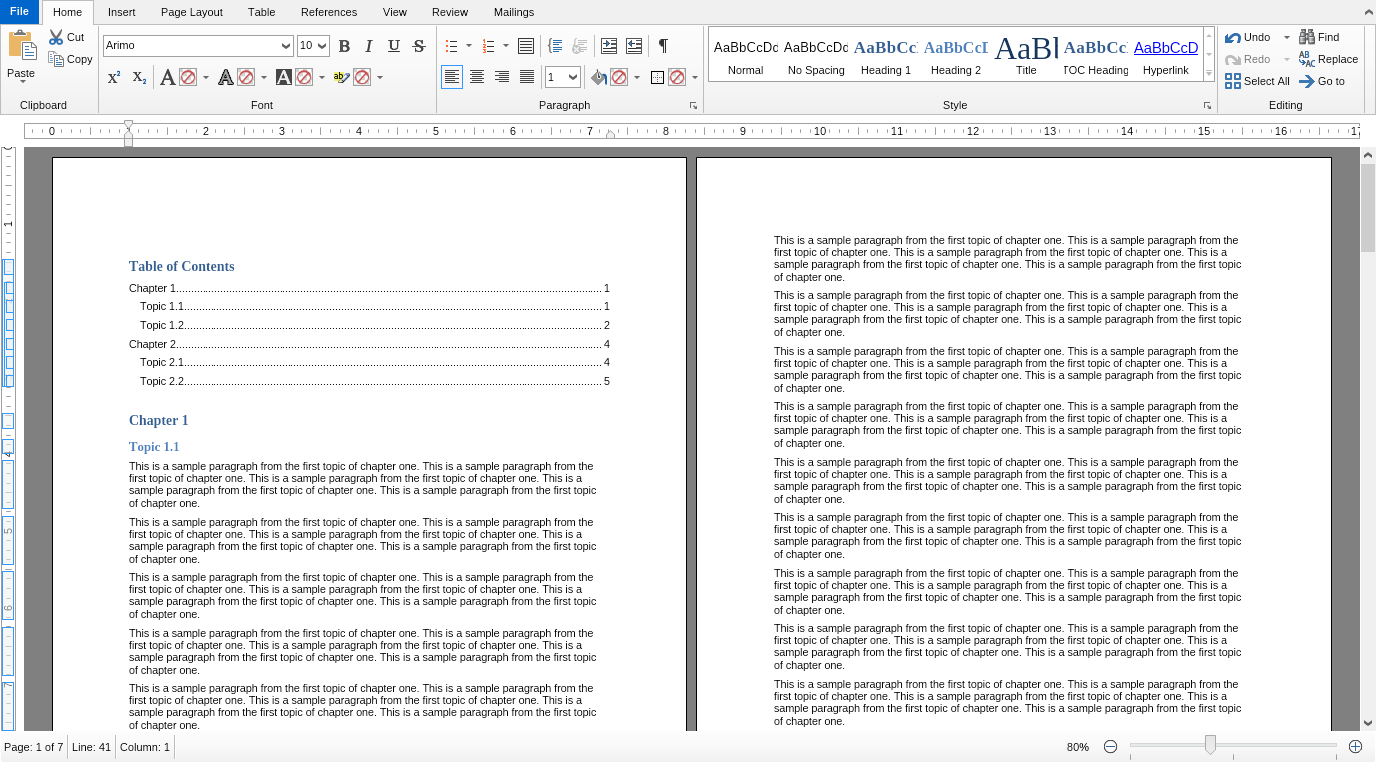1378x765 pixels.
Task: Toggle italic formatting
Action: (369, 46)
